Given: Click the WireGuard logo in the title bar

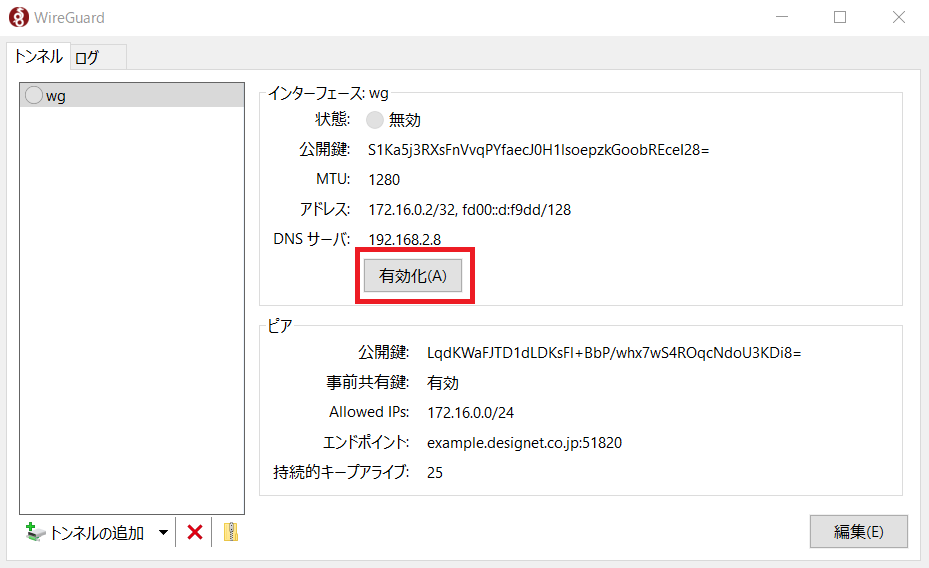Looking at the screenshot, I should point(18,17).
